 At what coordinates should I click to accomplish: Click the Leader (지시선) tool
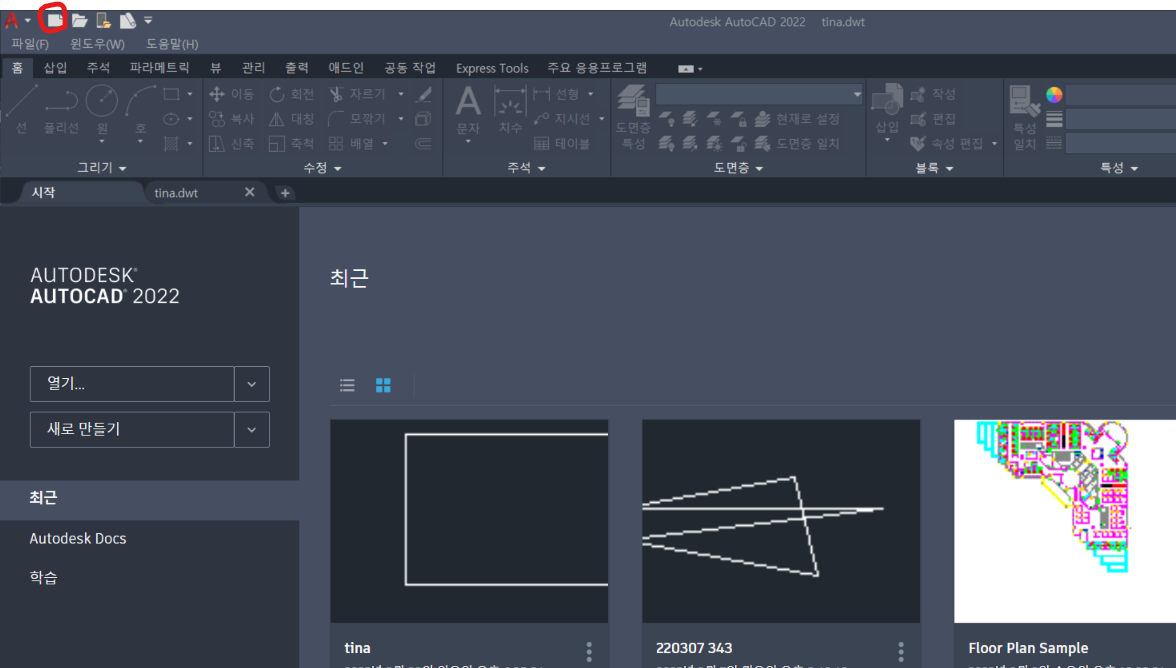pos(562,118)
